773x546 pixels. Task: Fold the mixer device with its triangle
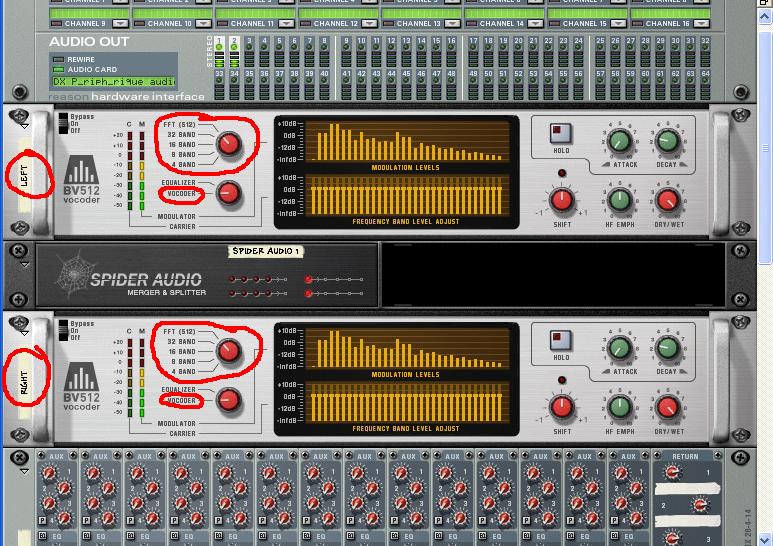point(24,471)
